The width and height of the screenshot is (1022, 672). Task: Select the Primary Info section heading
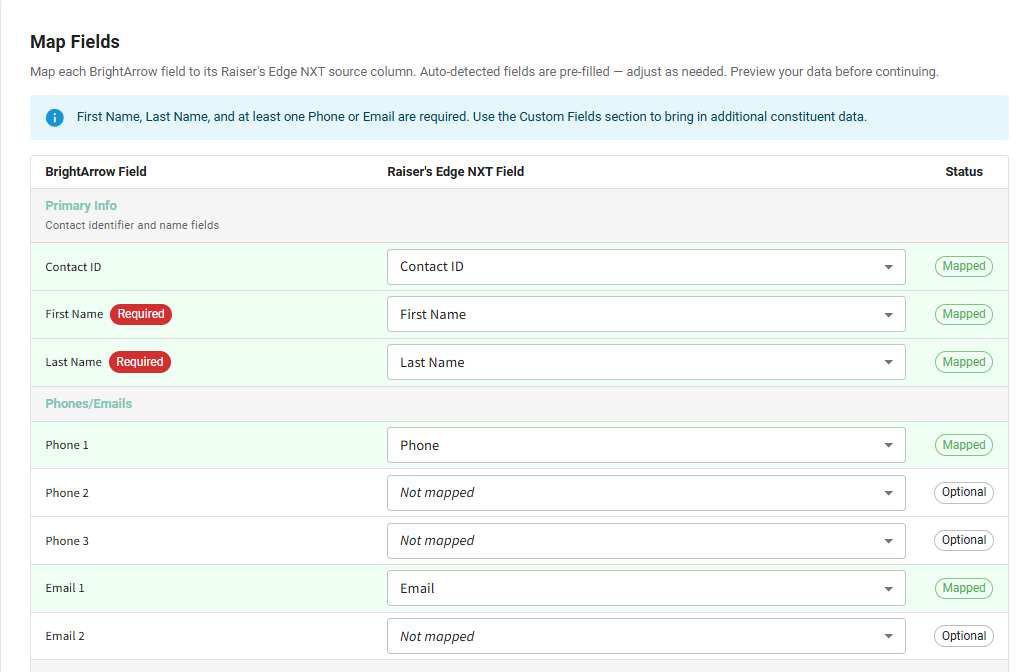point(81,205)
